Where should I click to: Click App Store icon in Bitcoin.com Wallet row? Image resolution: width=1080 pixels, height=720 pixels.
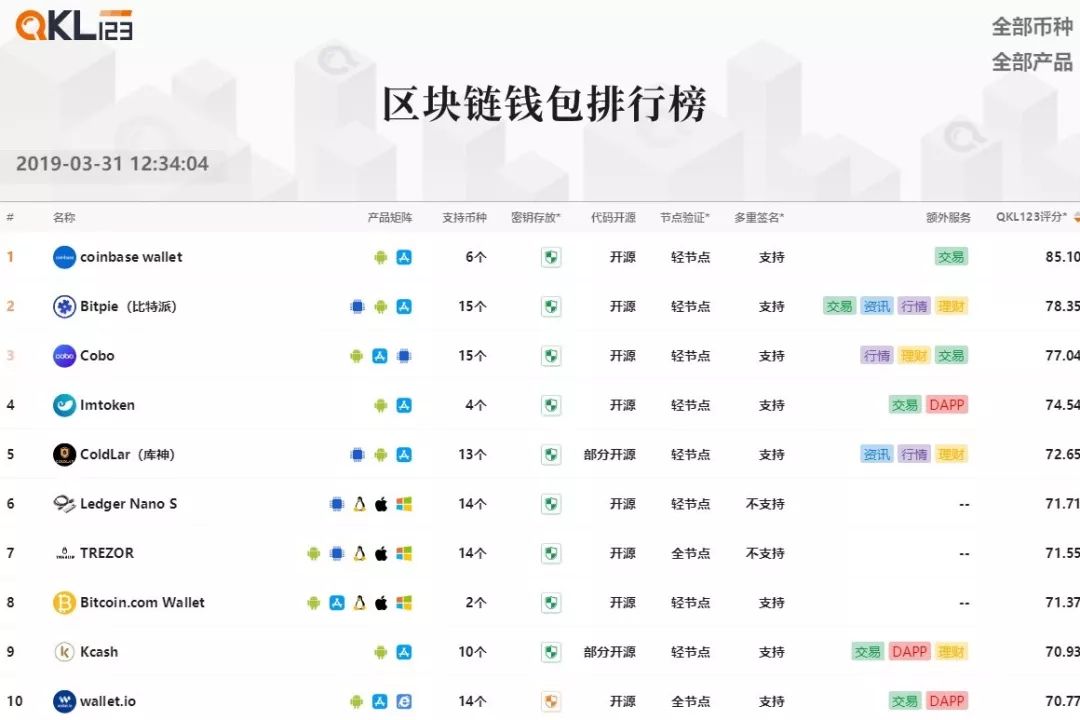[337, 603]
